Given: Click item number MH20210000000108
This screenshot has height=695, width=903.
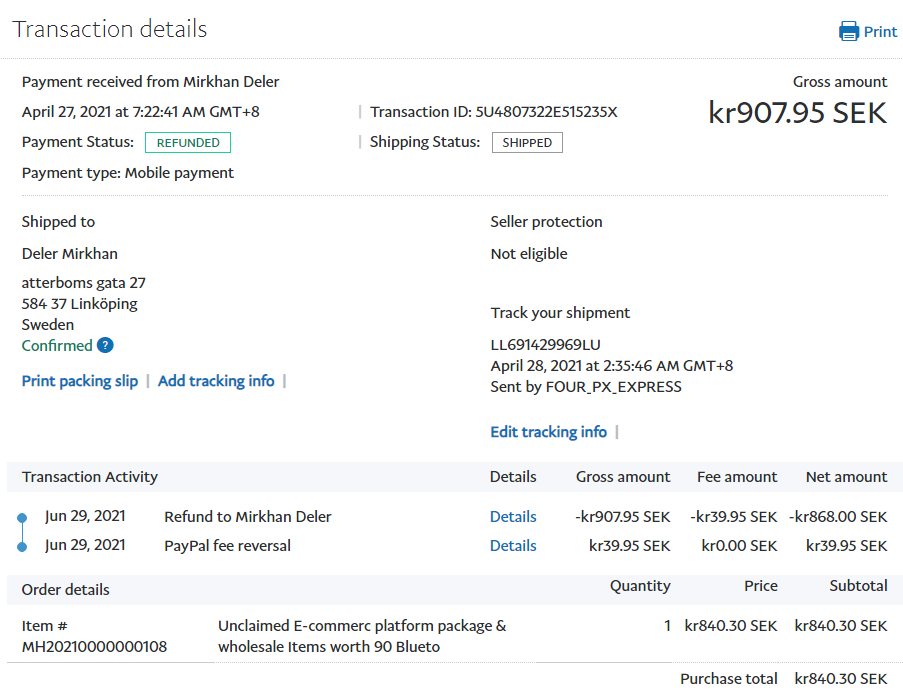Looking at the screenshot, I should click(94, 647).
